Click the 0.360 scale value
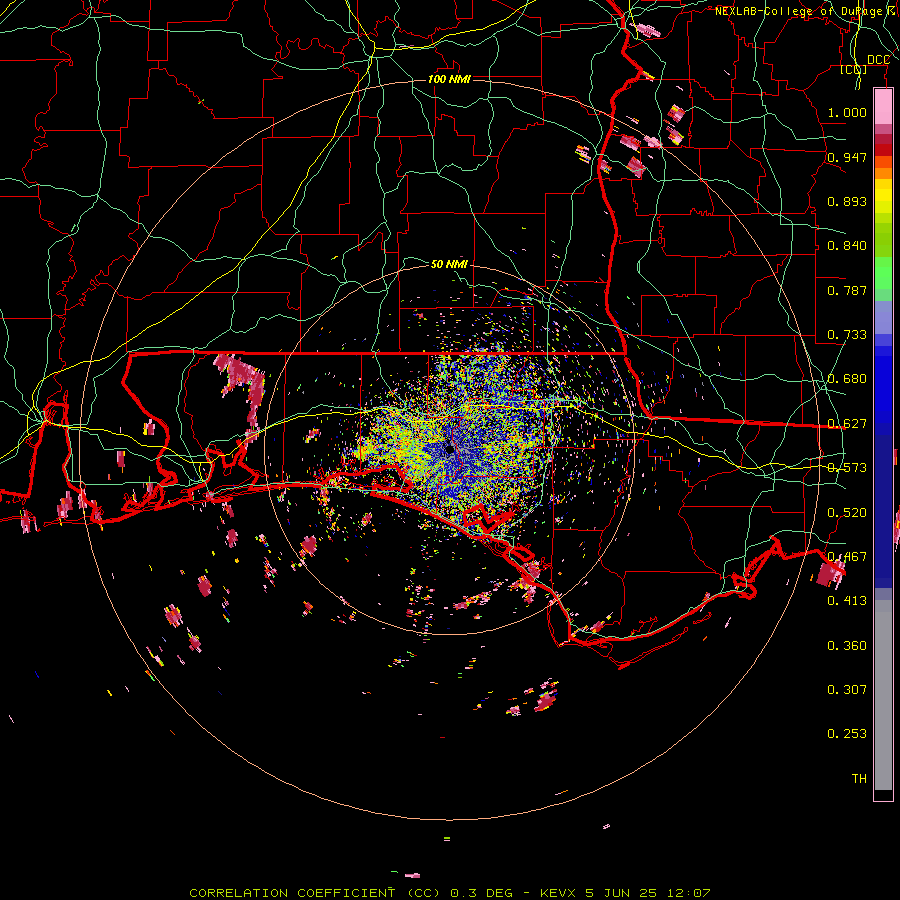The height and width of the screenshot is (900, 900). [x=847, y=646]
